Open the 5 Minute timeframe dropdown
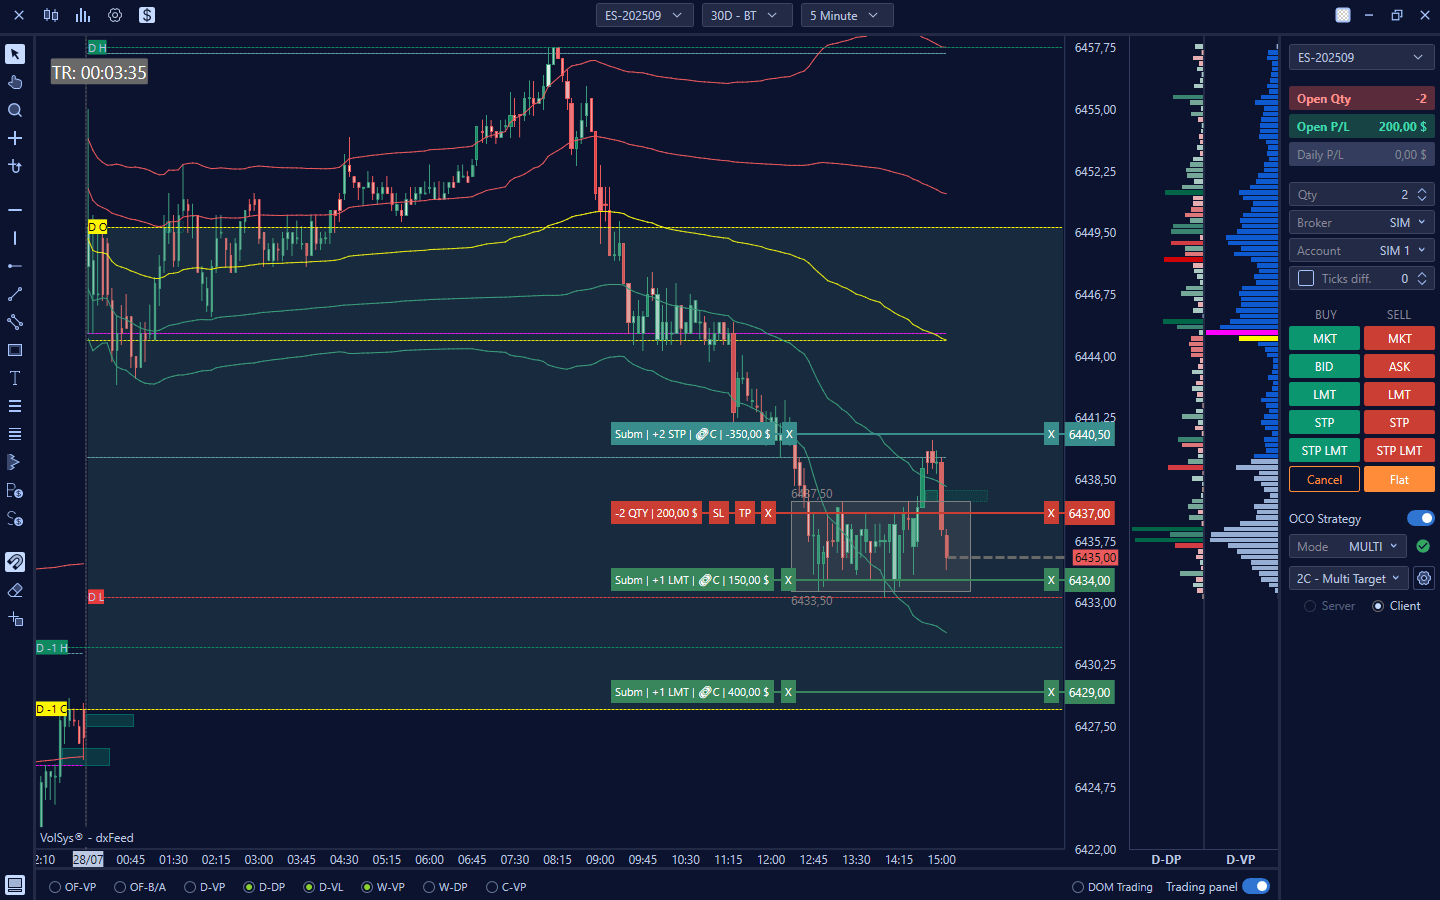Image resolution: width=1440 pixels, height=900 pixels. [846, 15]
